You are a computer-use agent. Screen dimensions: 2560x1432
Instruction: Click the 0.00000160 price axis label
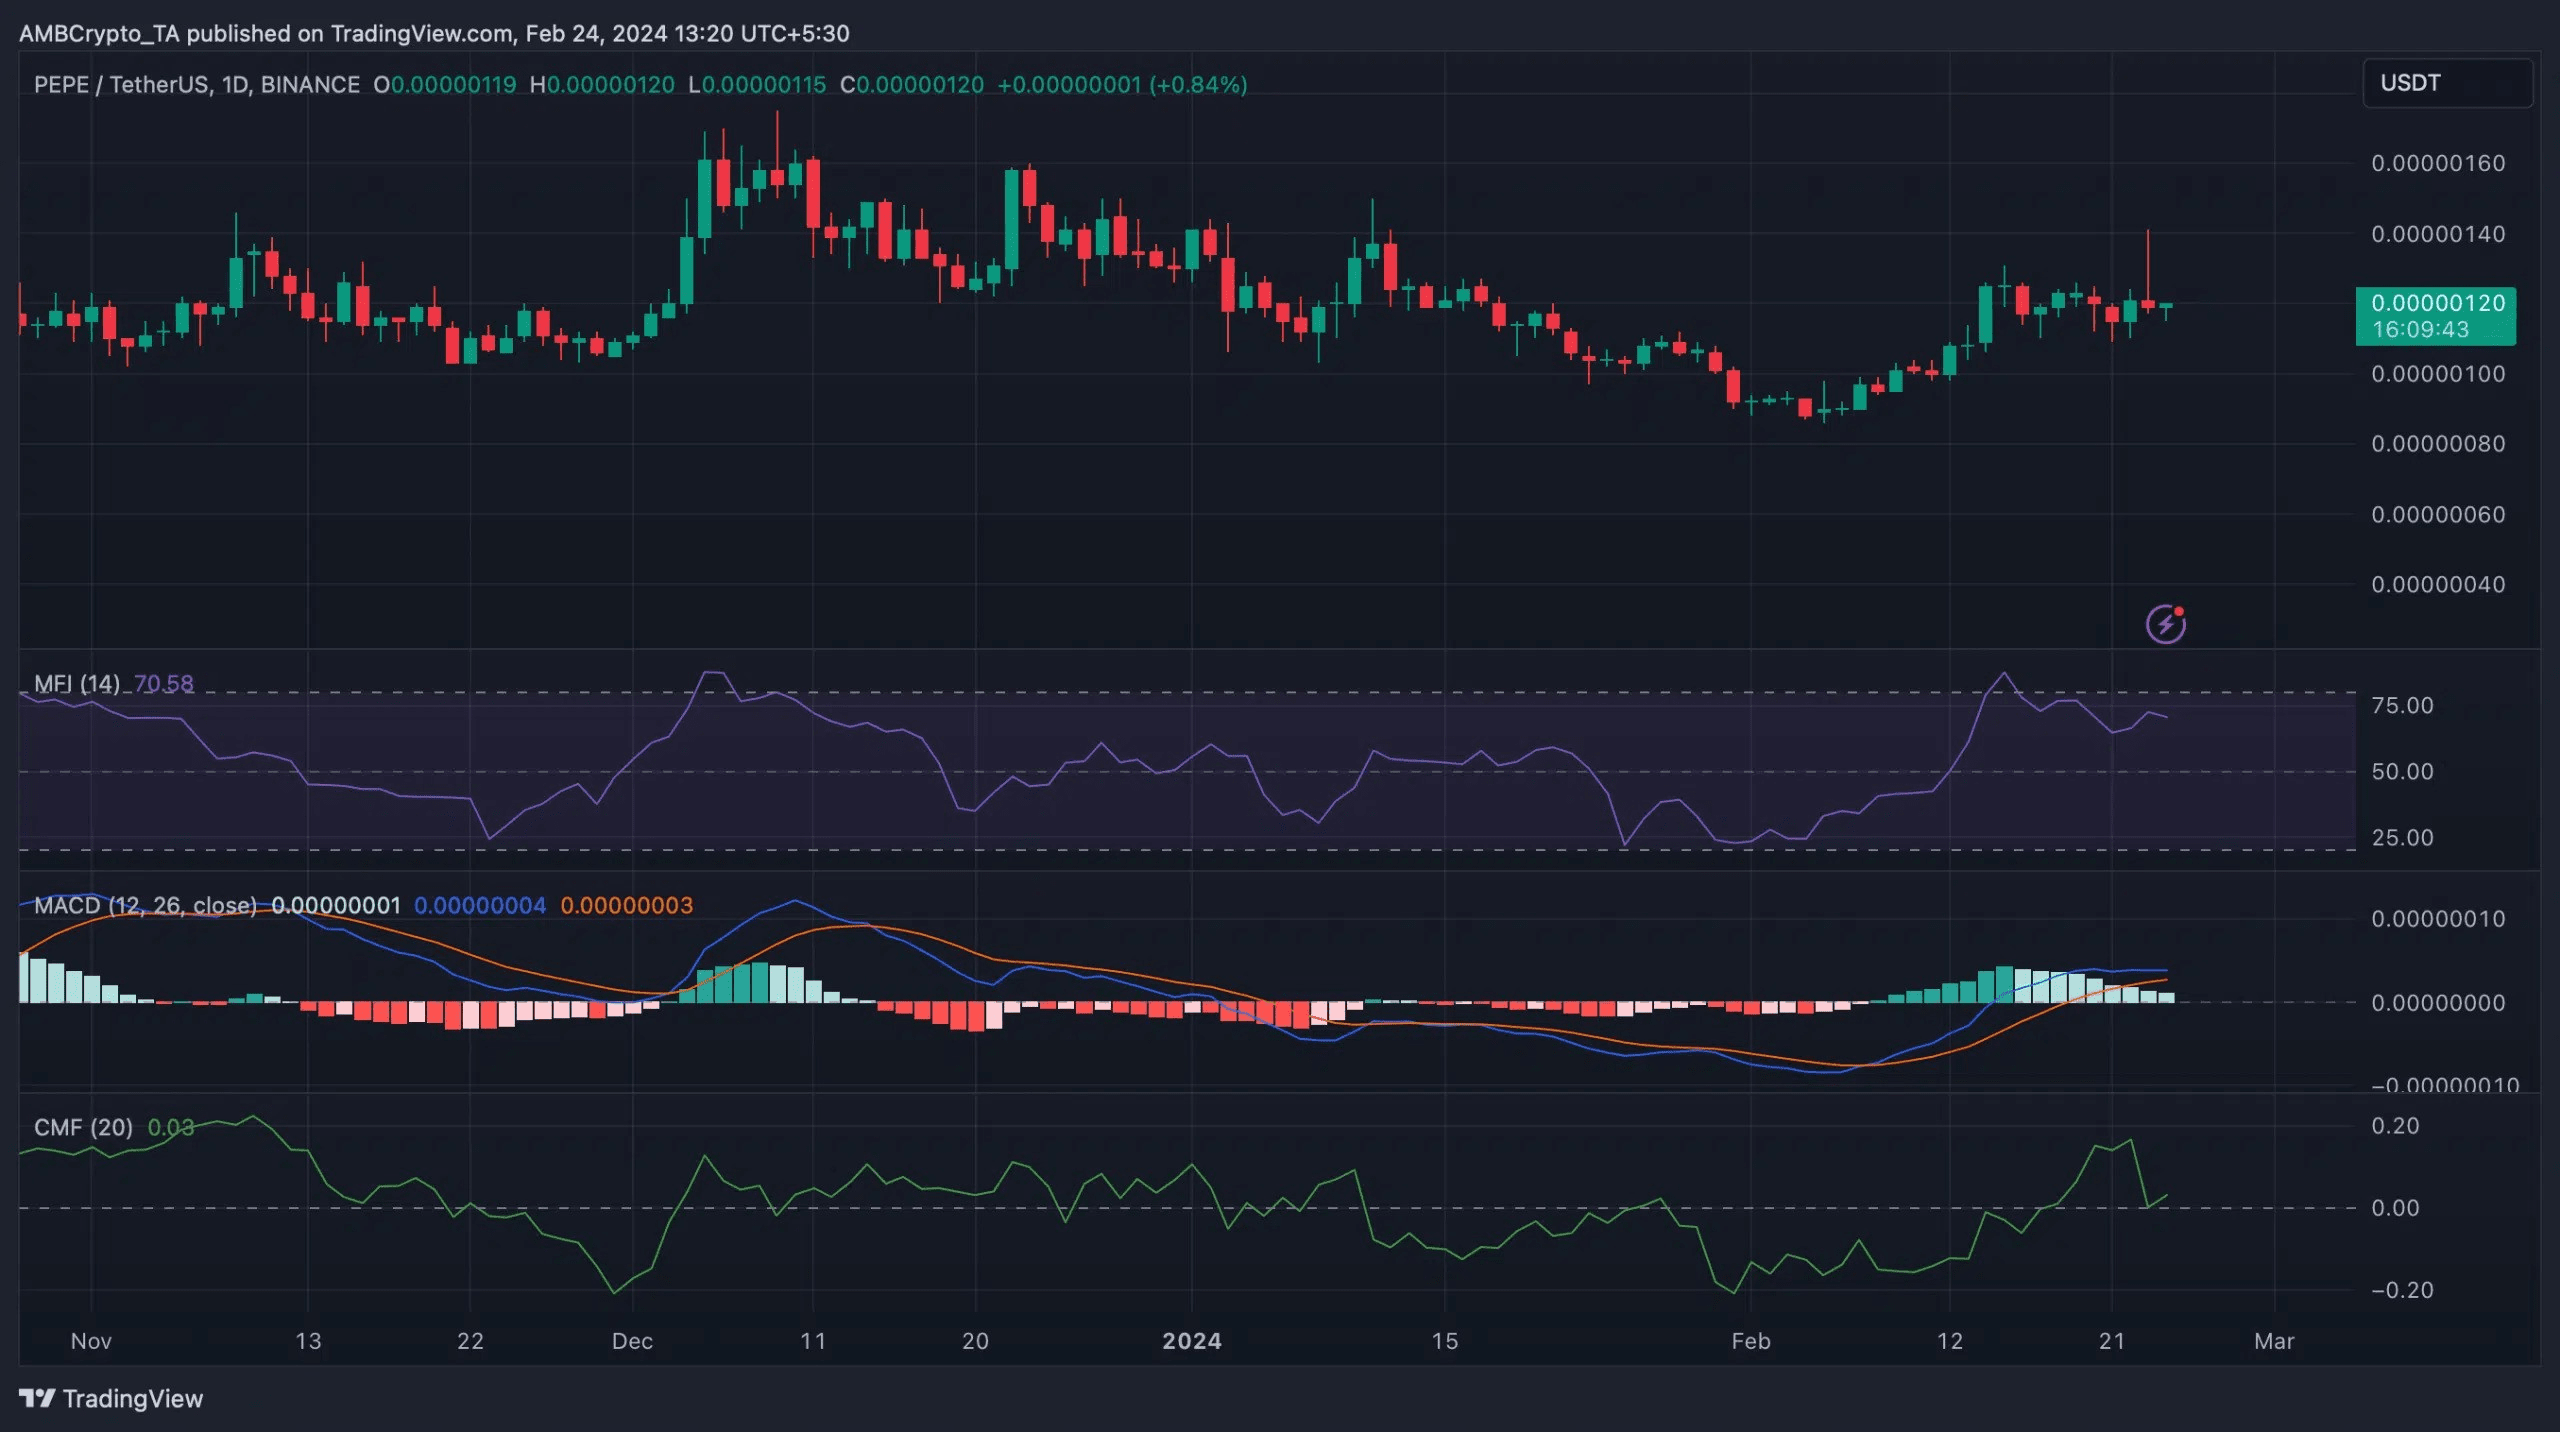(x=2437, y=163)
